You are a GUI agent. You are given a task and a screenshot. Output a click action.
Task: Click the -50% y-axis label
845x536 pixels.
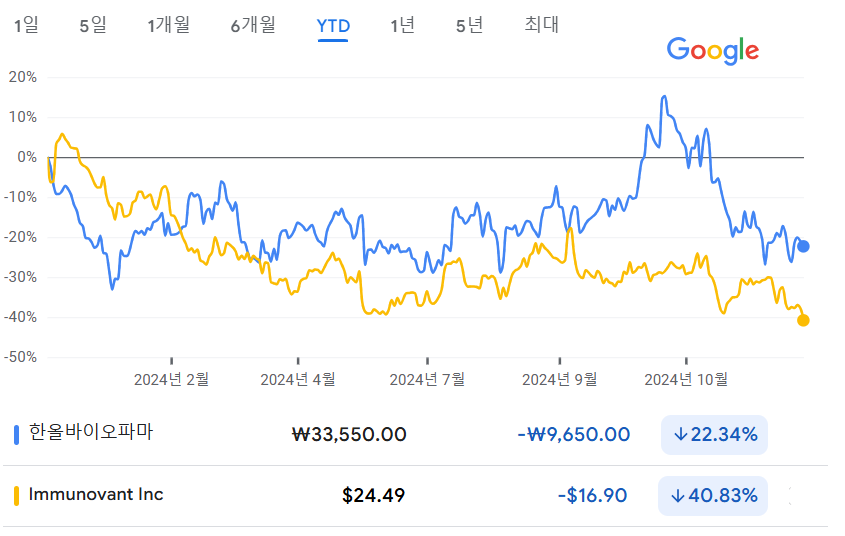click(20, 357)
